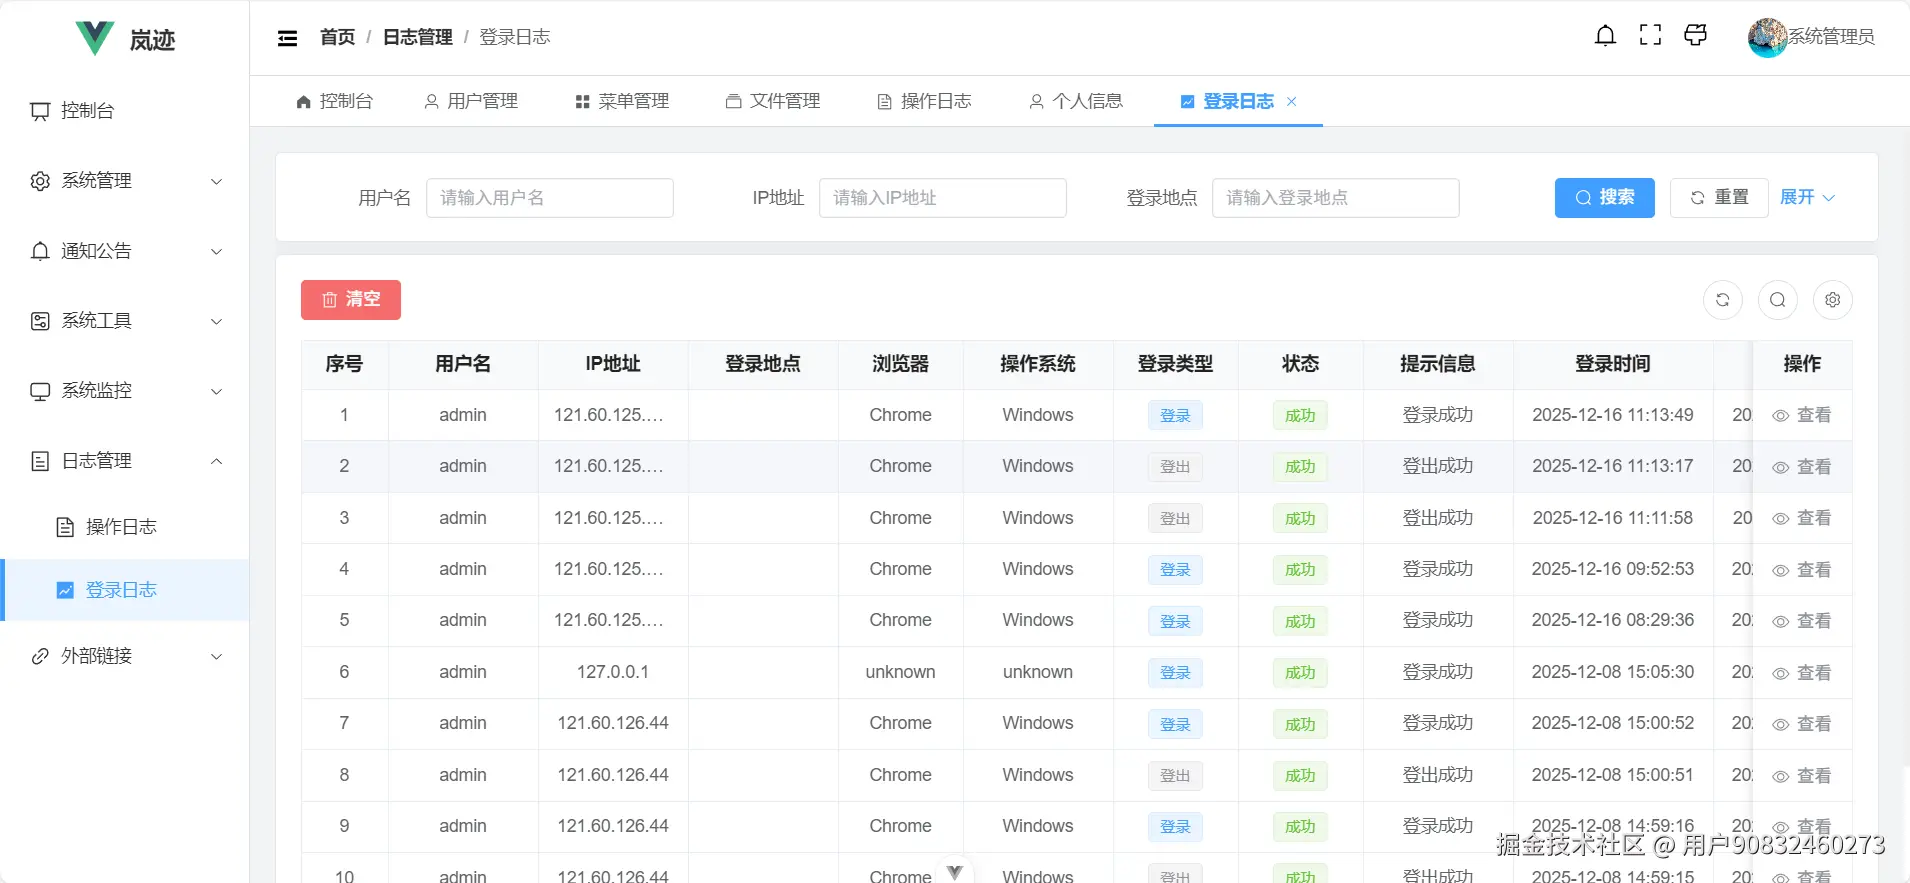Viewport: 1910px width, 883px height.
Task: View details of row 1 via 查看
Action: [1802, 415]
